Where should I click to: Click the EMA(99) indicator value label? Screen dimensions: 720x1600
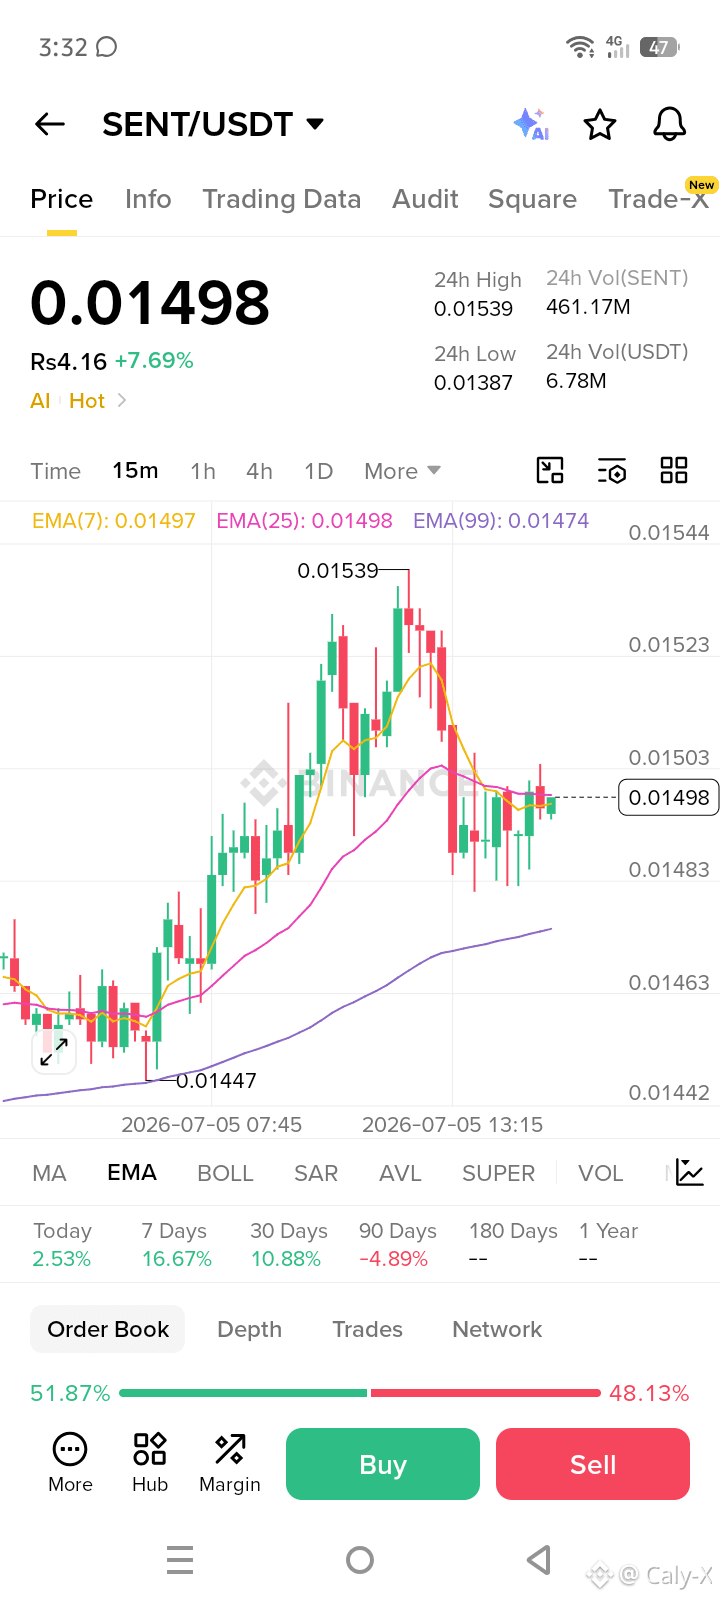pos(501,521)
